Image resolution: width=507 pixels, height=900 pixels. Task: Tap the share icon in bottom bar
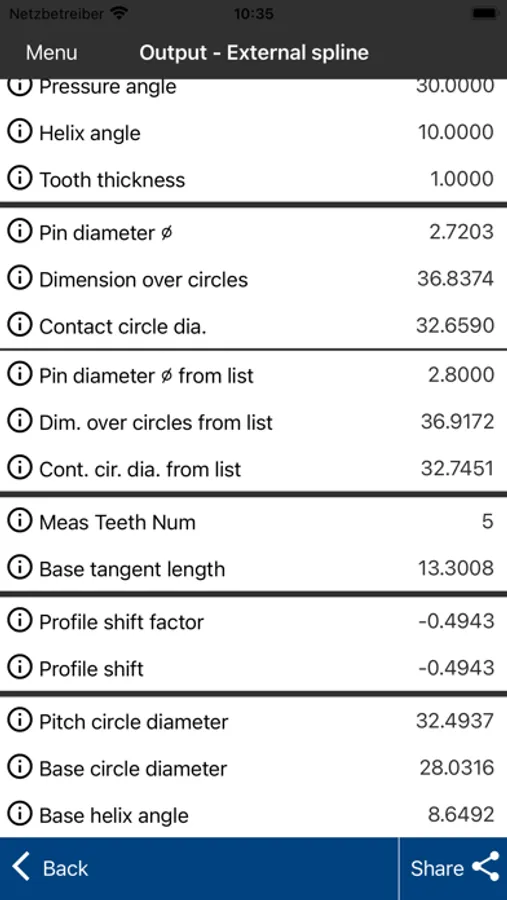point(486,868)
